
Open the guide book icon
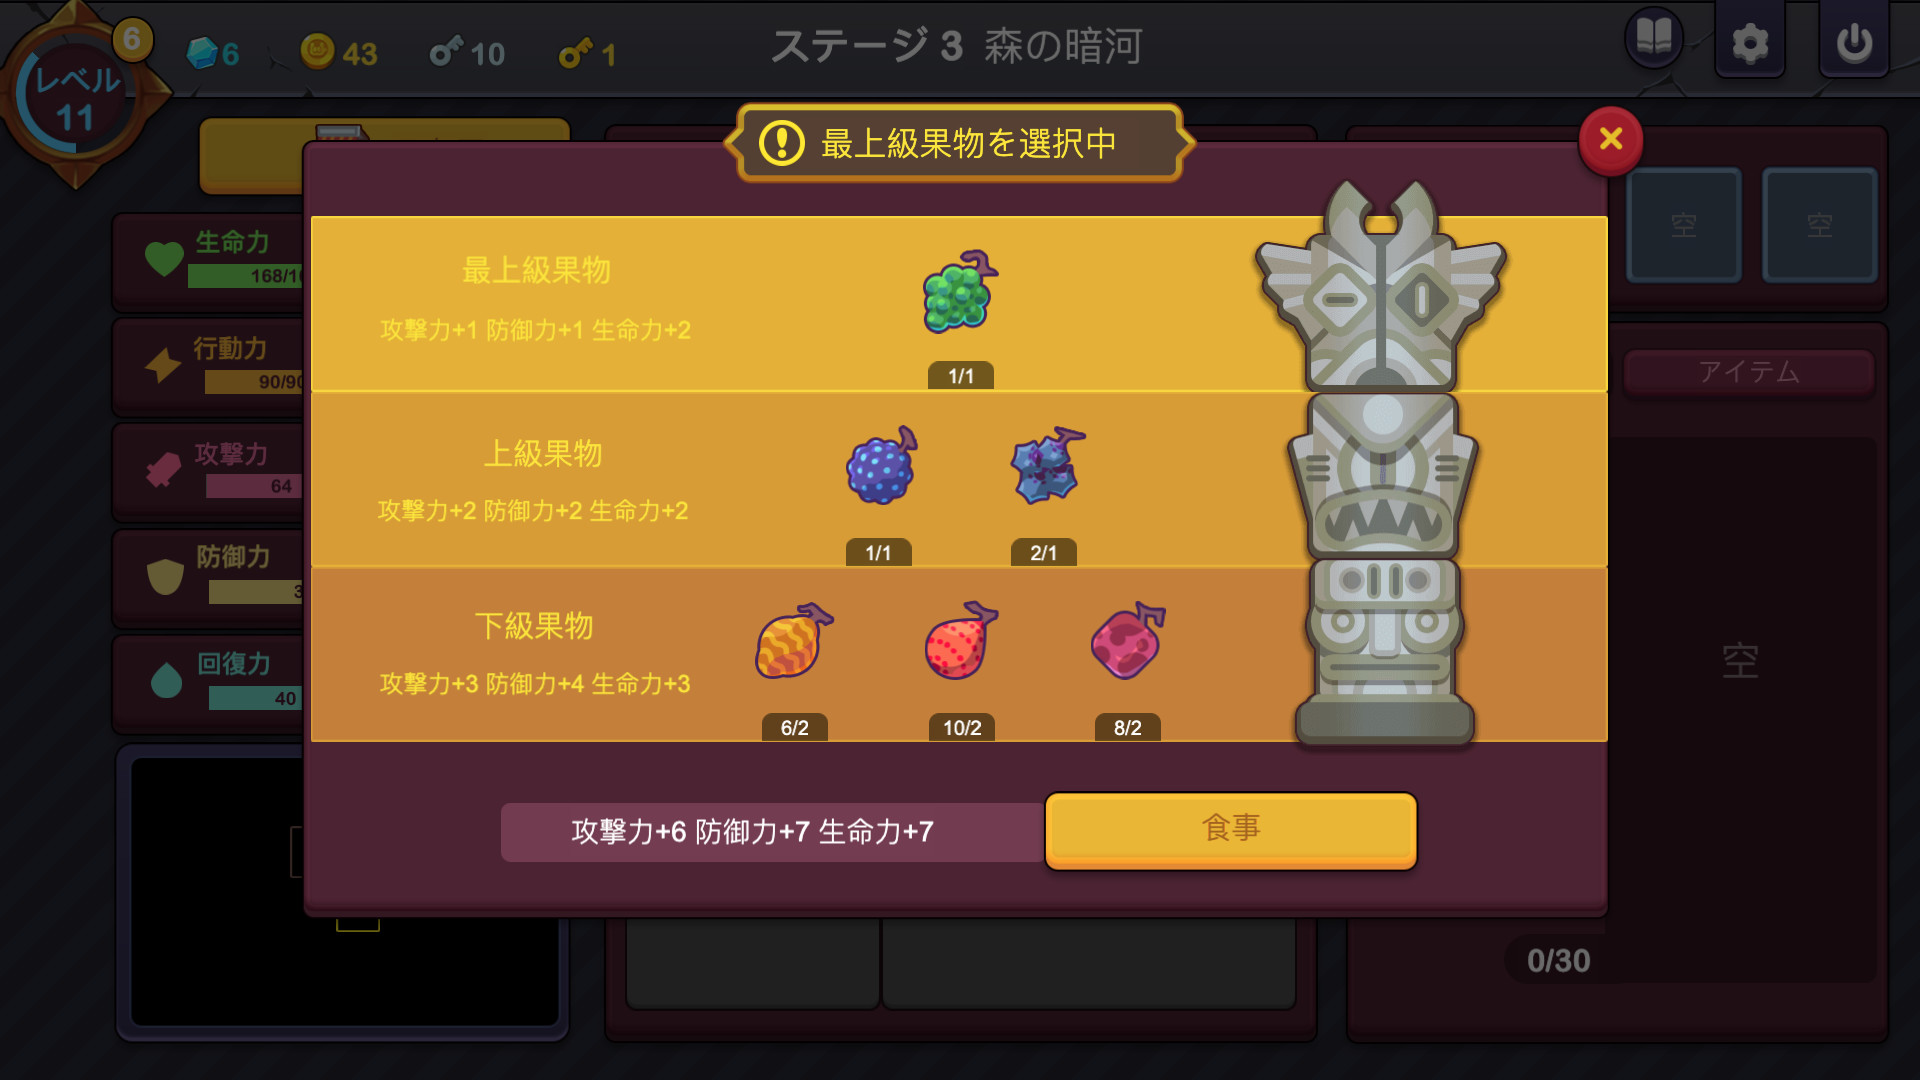tap(1654, 40)
